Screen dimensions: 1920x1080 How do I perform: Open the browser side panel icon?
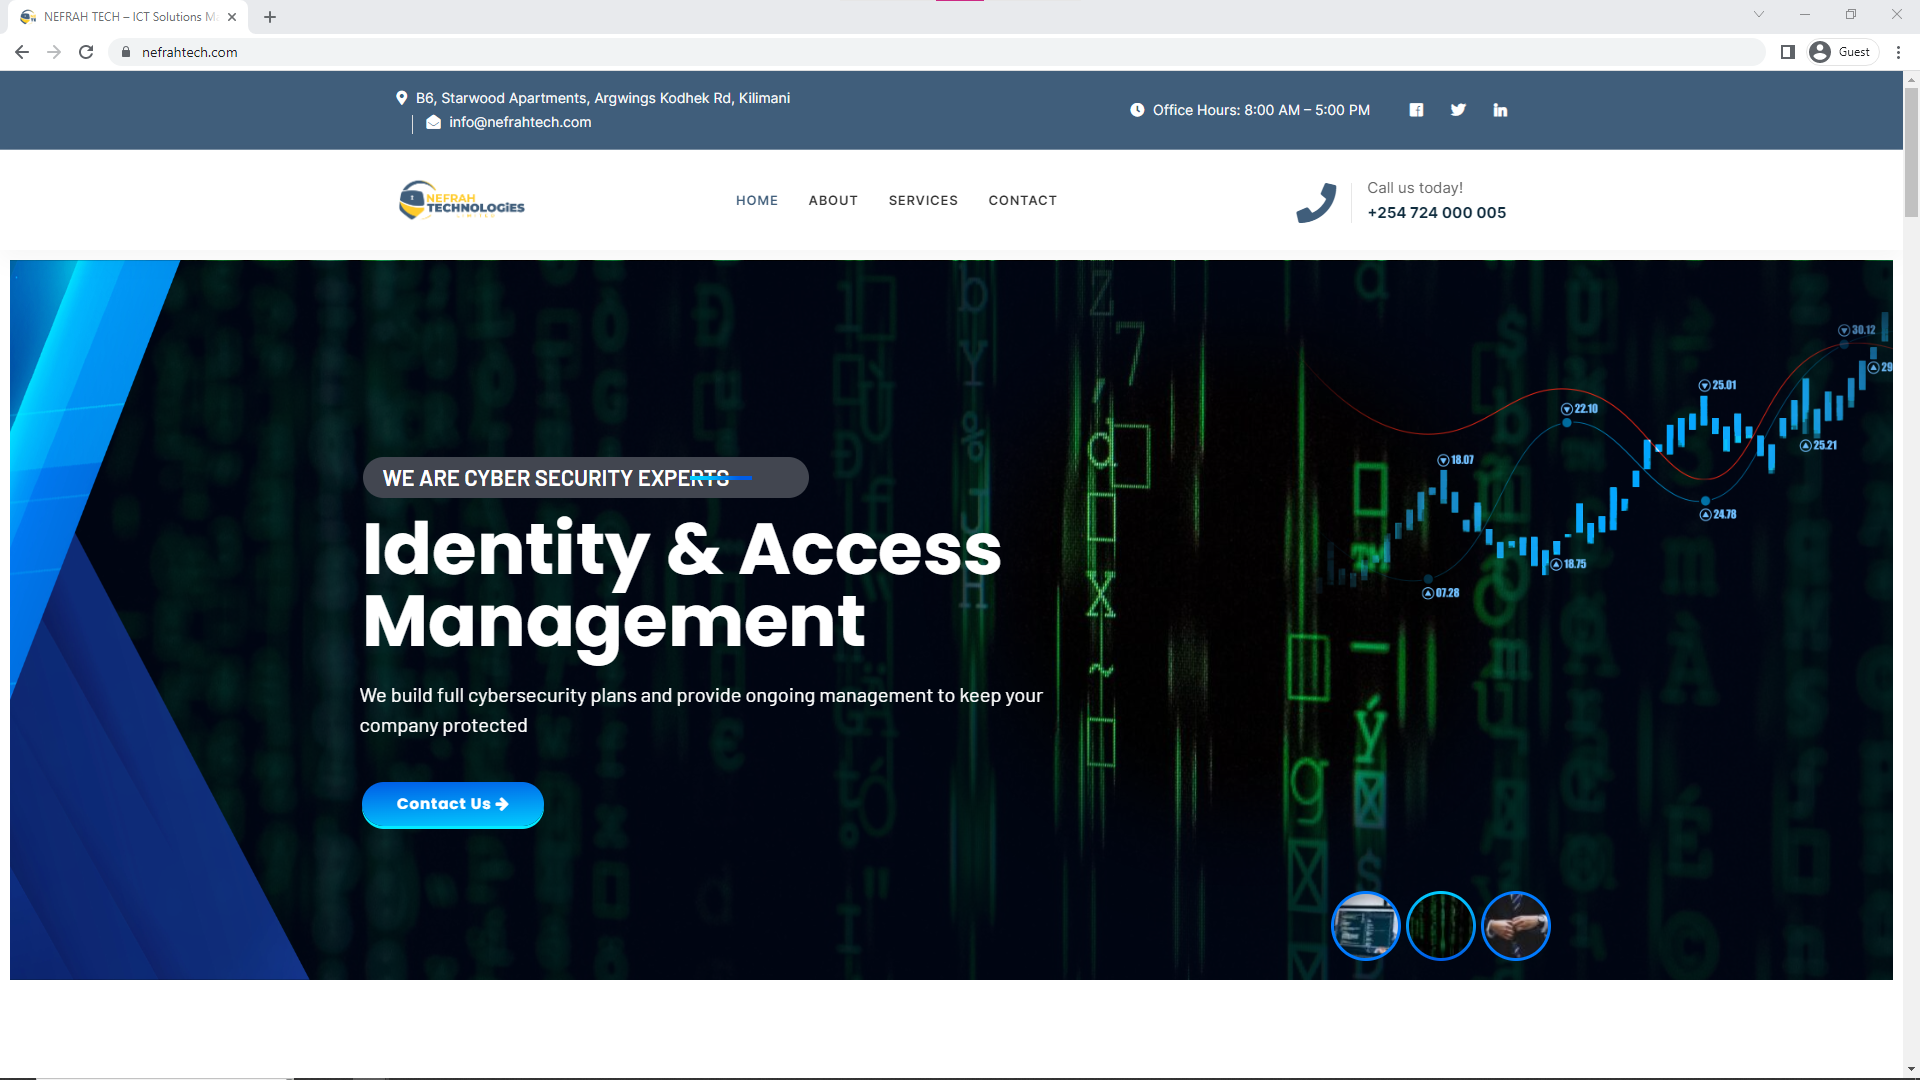click(1788, 52)
